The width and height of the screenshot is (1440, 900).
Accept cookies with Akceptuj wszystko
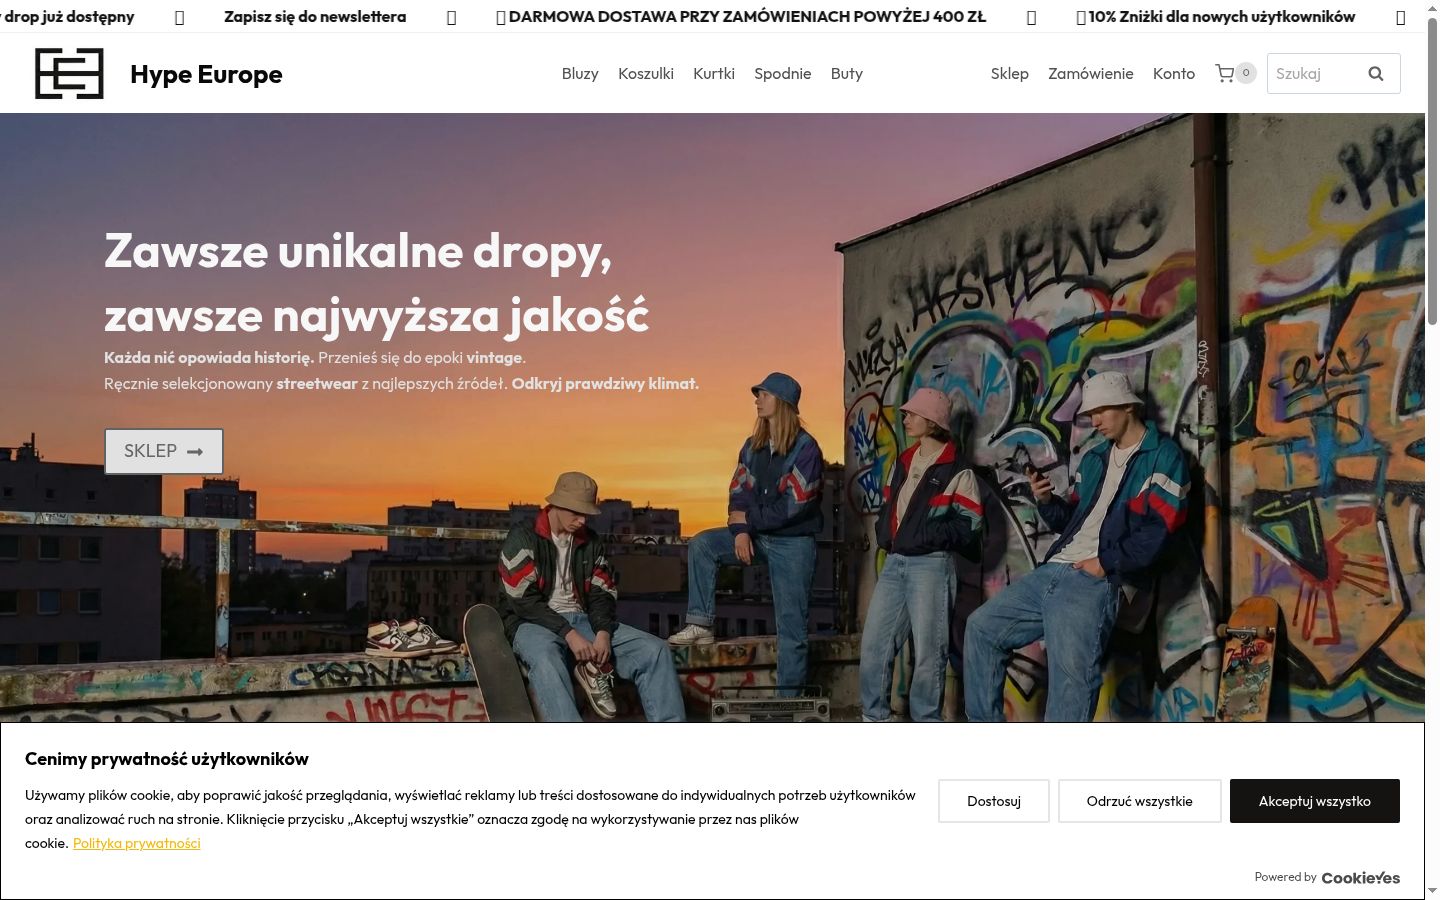click(x=1315, y=801)
